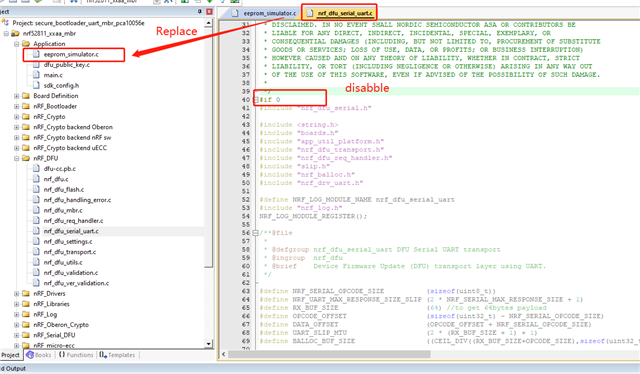Open the Functions tab
Viewport: 640px width, 374px height.
coord(76,355)
